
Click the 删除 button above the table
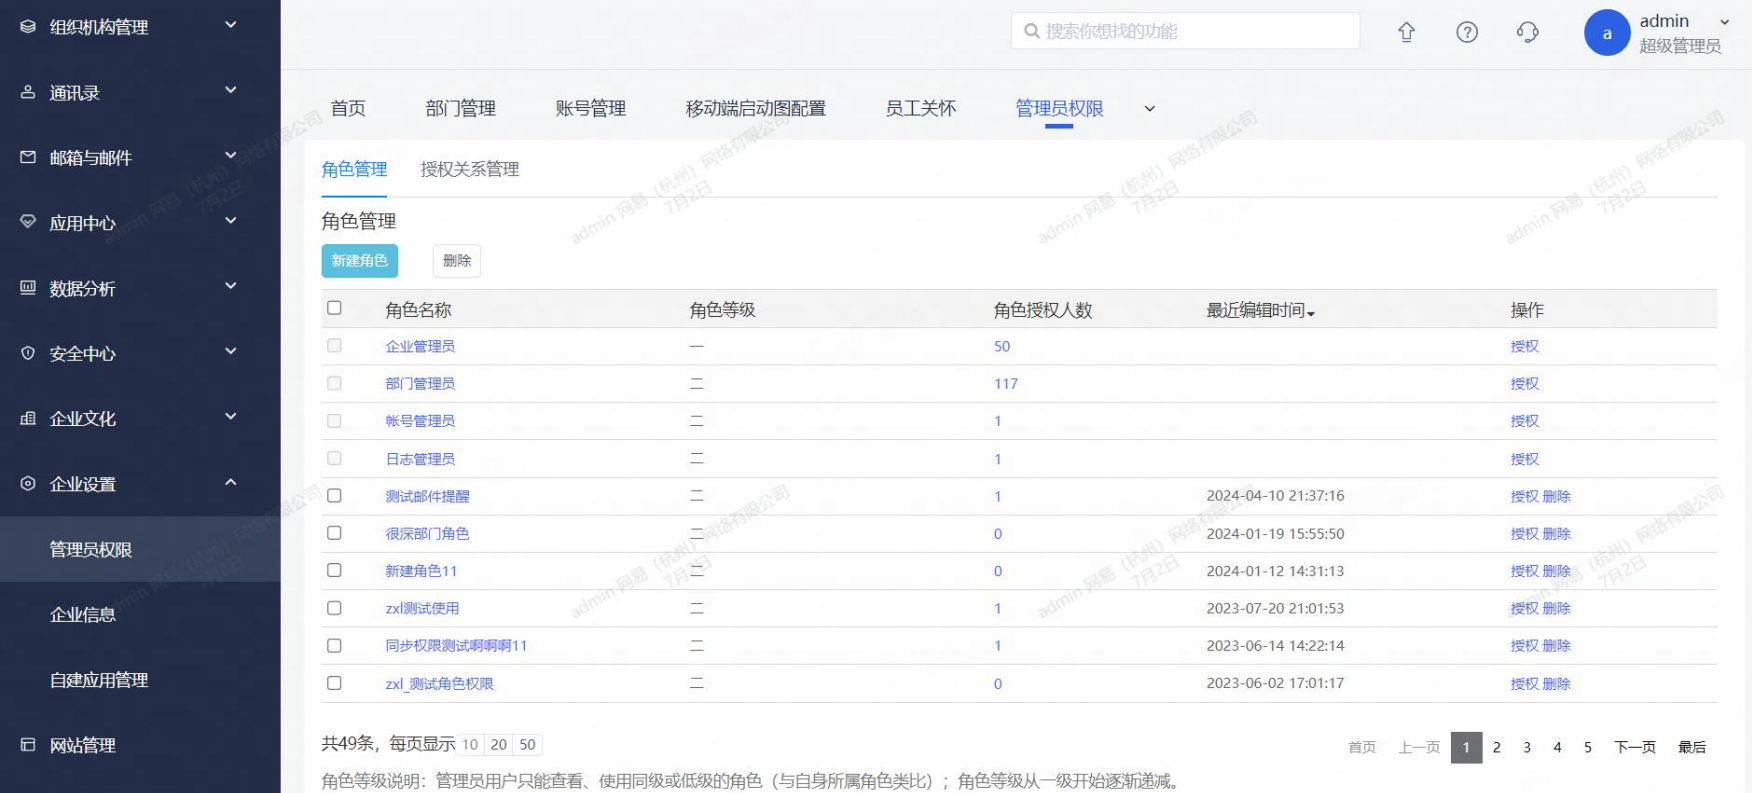click(x=457, y=261)
